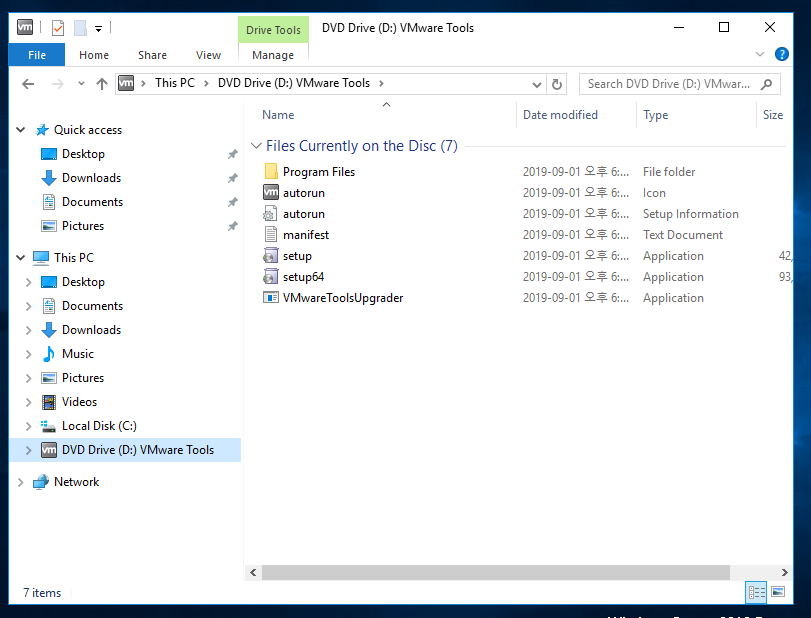Click the VMware icon in title bar
The height and width of the screenshot is (618, 811).
25,27
